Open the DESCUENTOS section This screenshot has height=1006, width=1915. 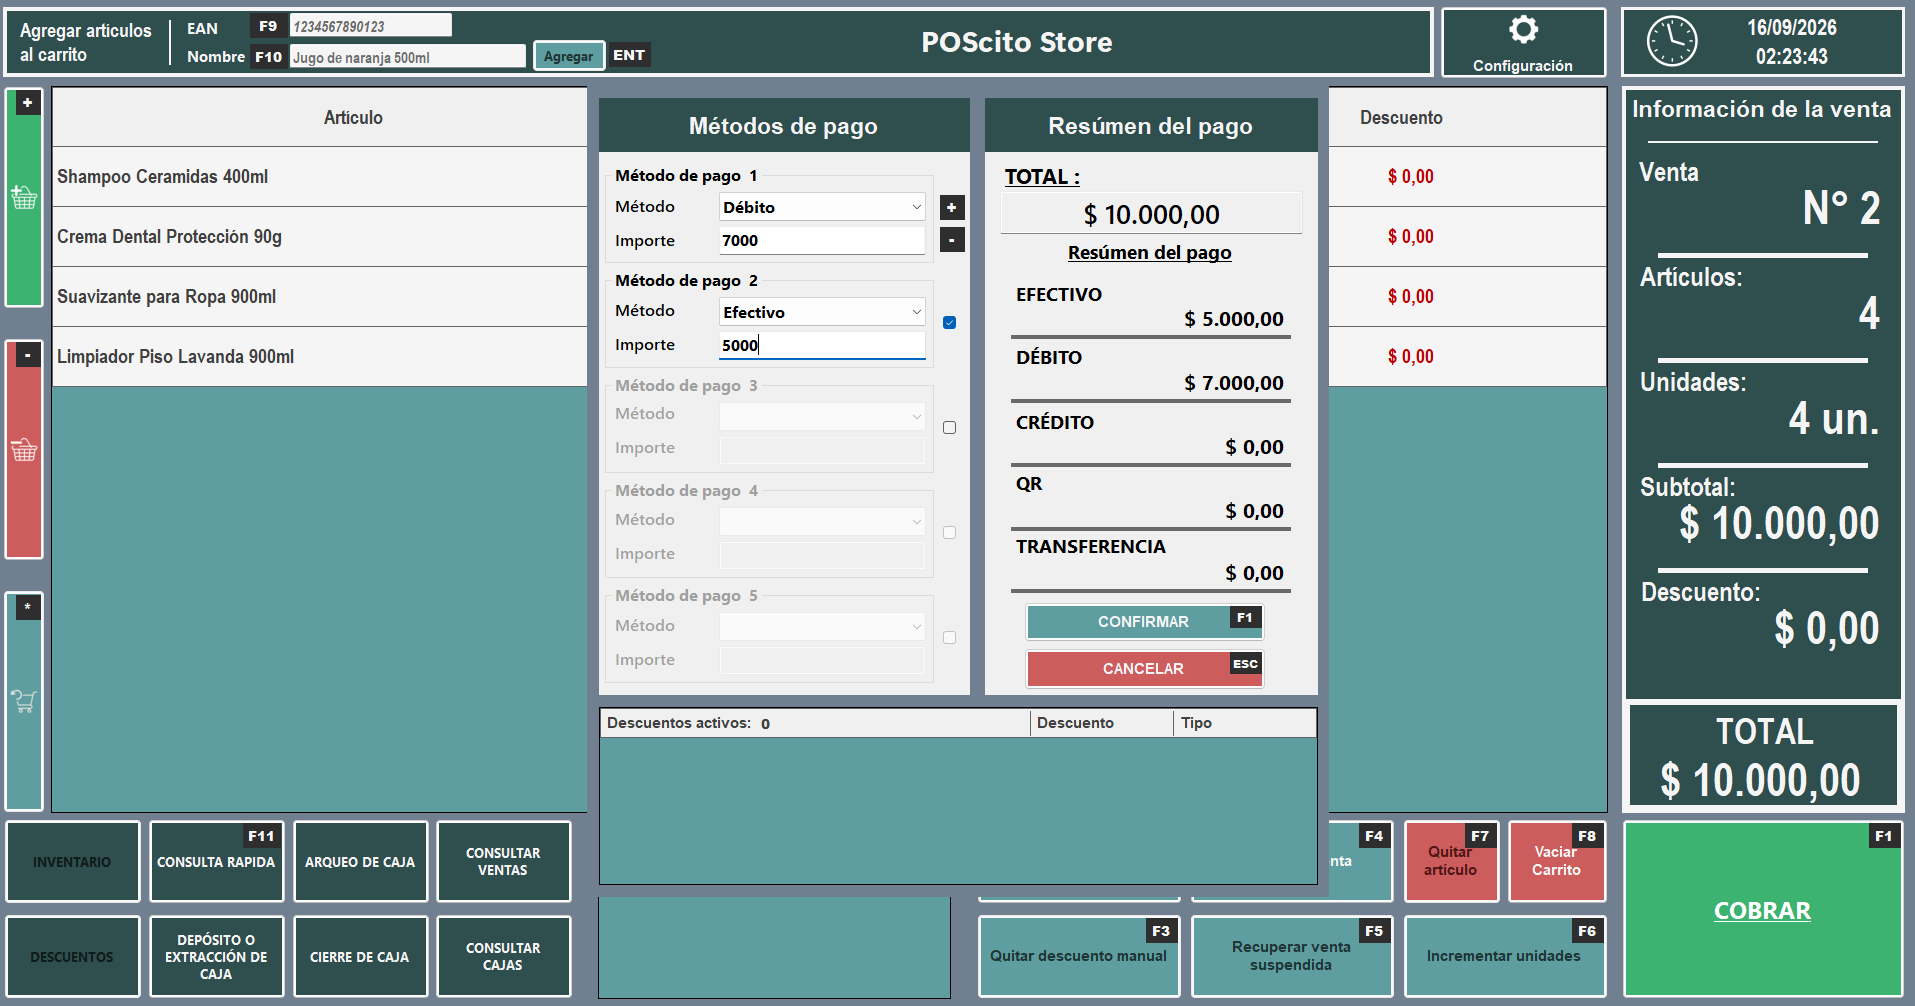[72, 957]
